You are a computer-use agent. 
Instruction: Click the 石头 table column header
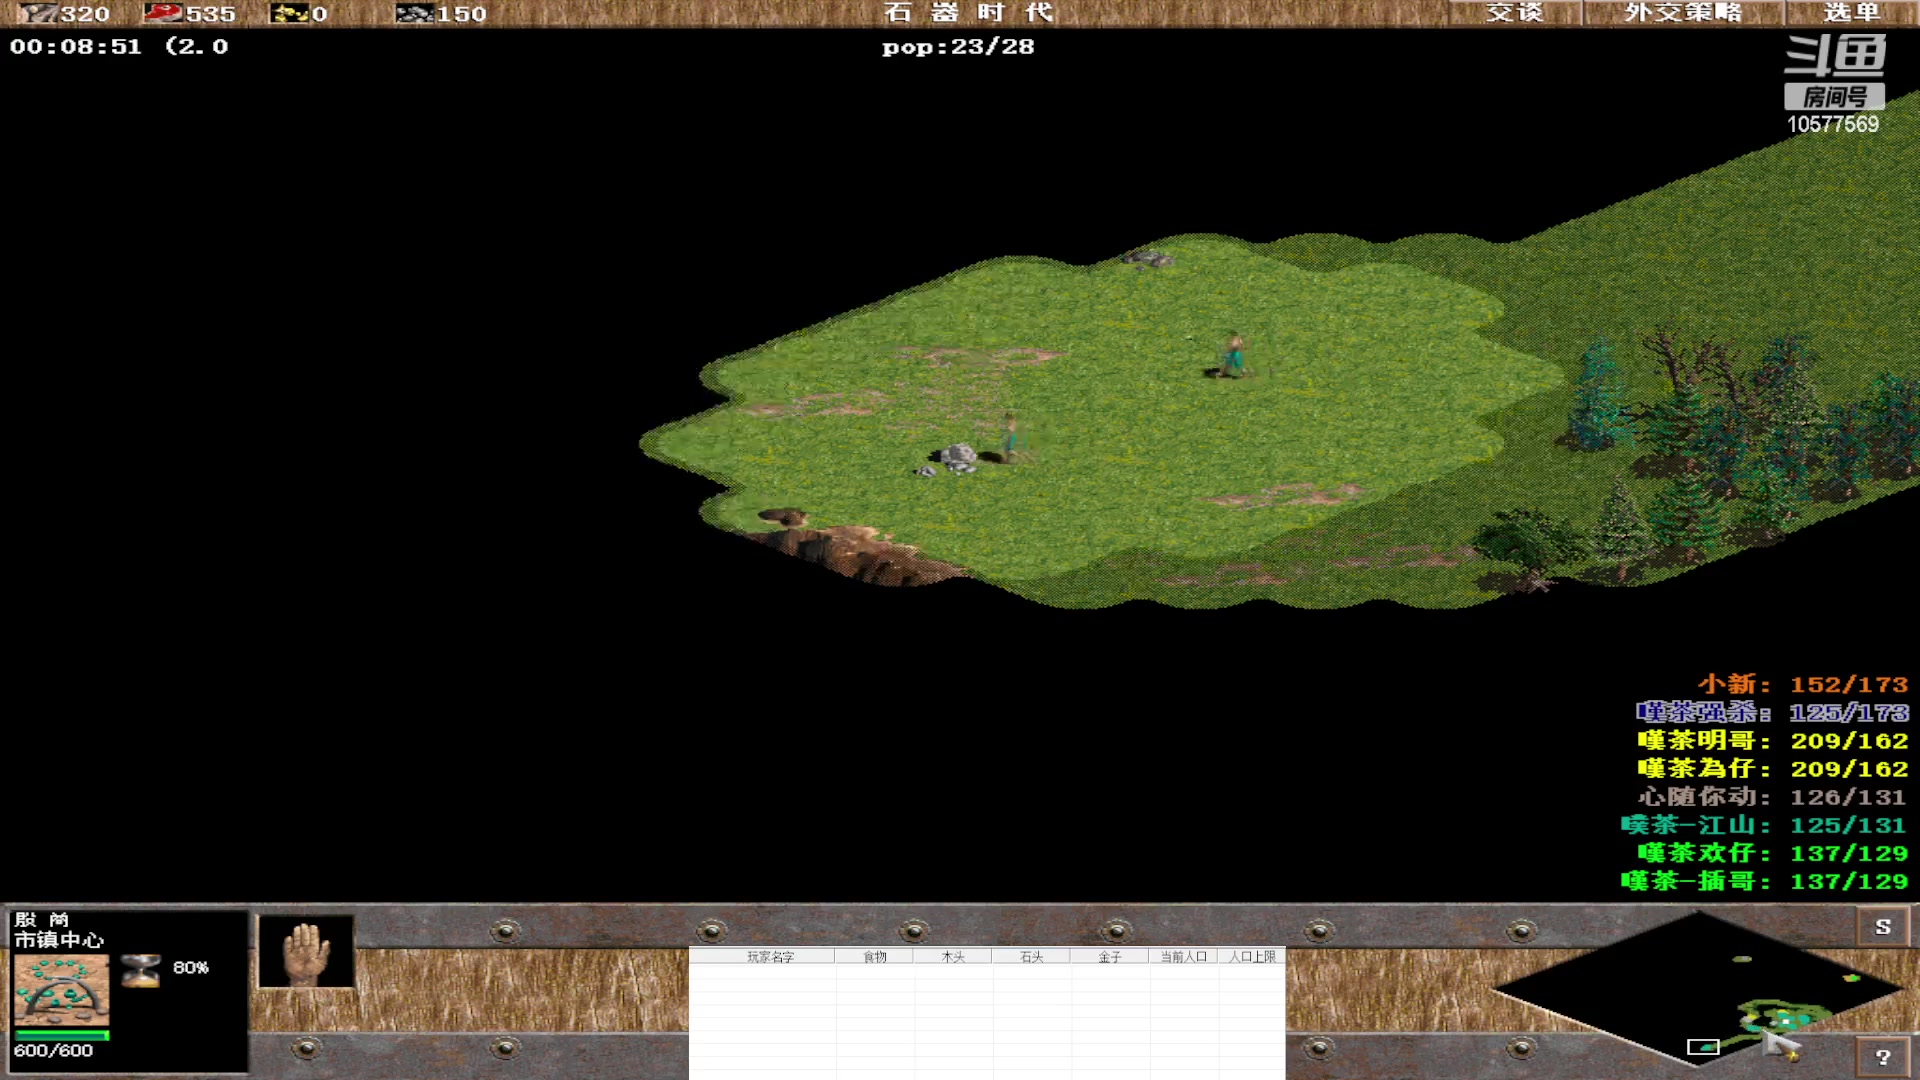click(1031, 957)
